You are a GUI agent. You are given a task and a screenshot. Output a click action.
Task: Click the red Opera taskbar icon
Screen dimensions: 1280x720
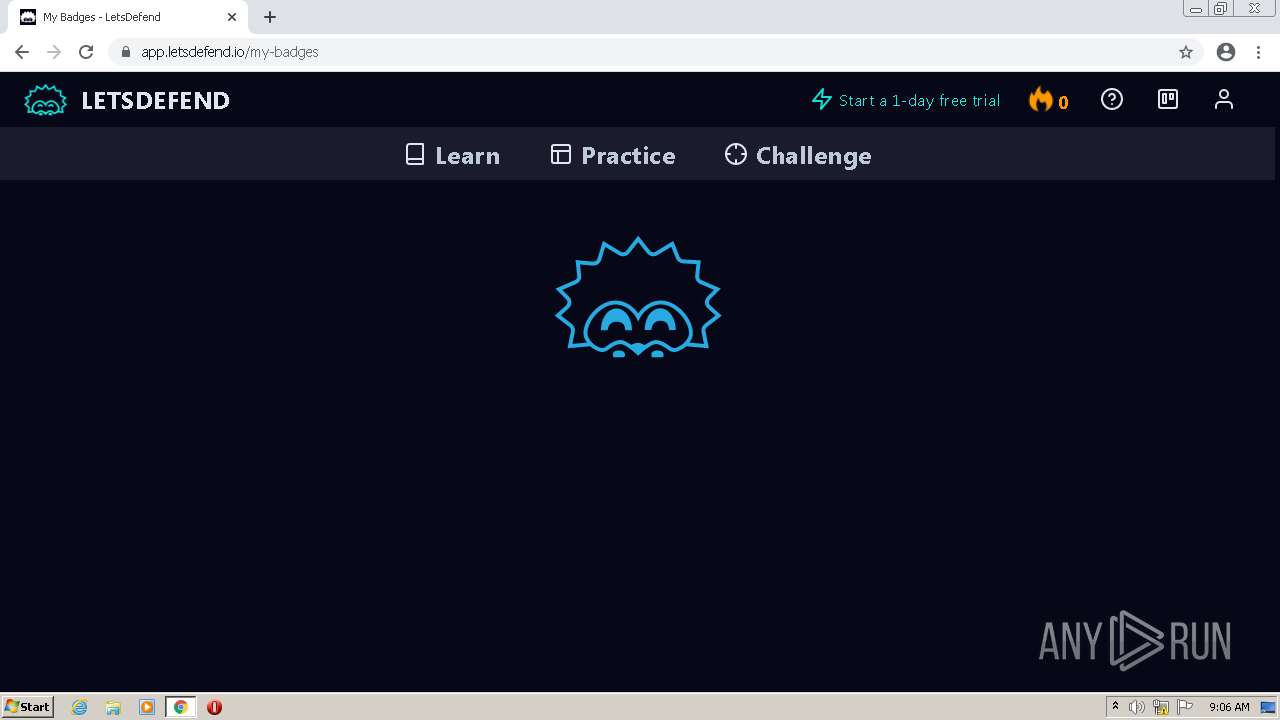(214, 707)
